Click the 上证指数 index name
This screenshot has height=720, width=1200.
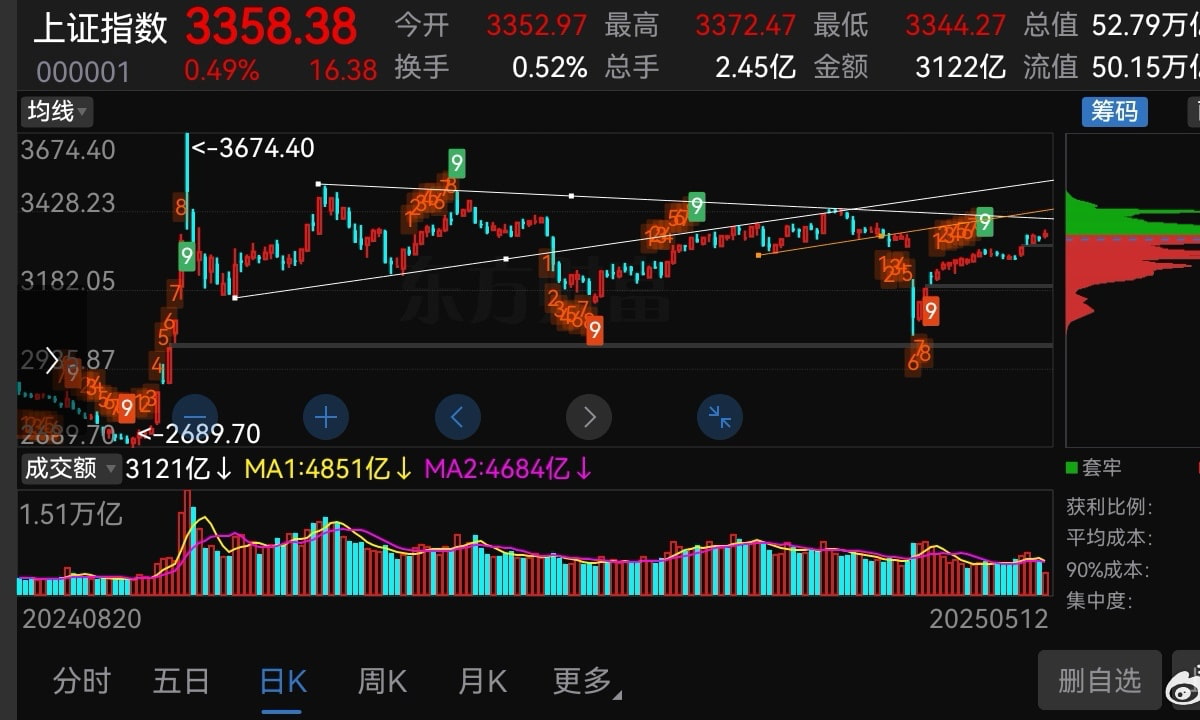point(101,28)
